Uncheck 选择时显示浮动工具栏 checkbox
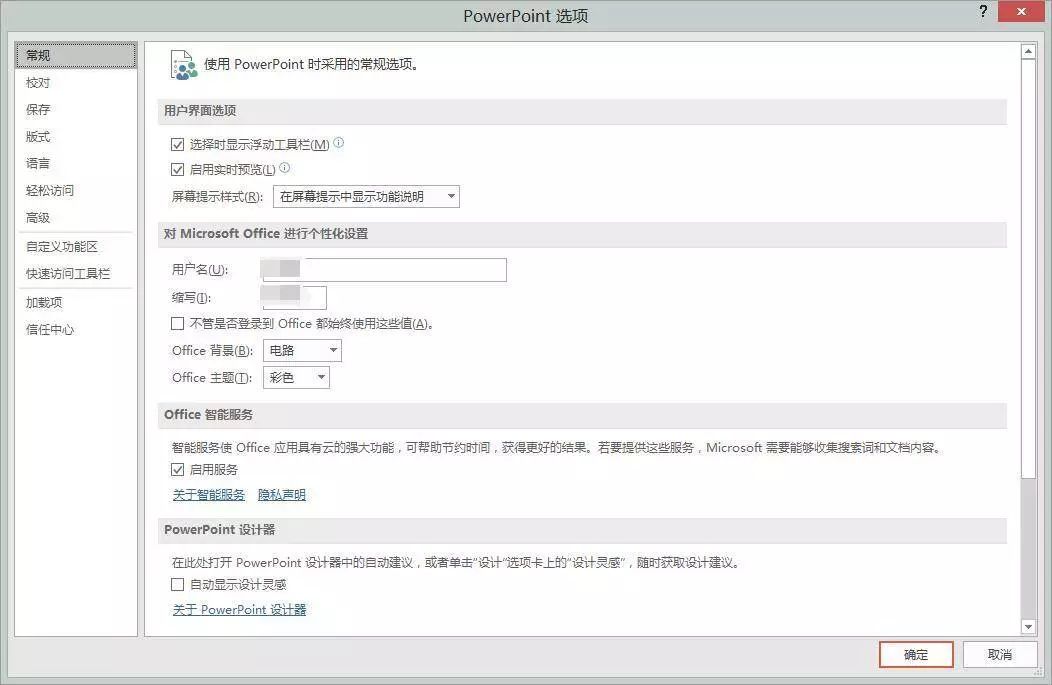 pyautogui.click(x=178, y=144)
